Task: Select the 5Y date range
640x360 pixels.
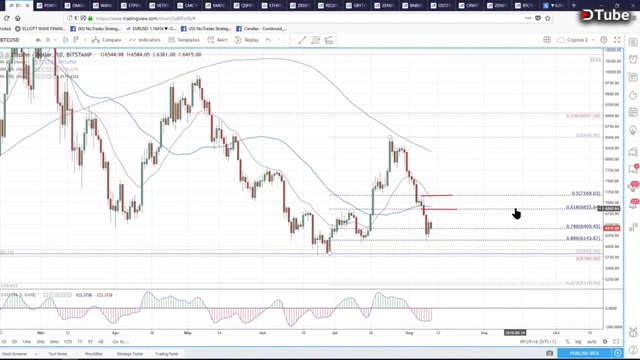Action: tap(90, 342)
